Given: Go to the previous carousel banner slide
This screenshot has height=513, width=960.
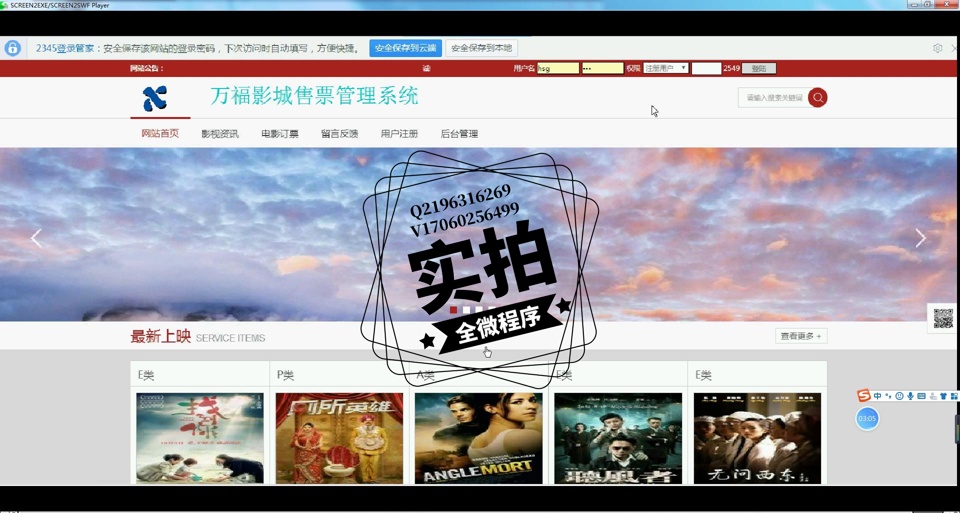Looking at the screenshot, I should [x=36, y=238].
